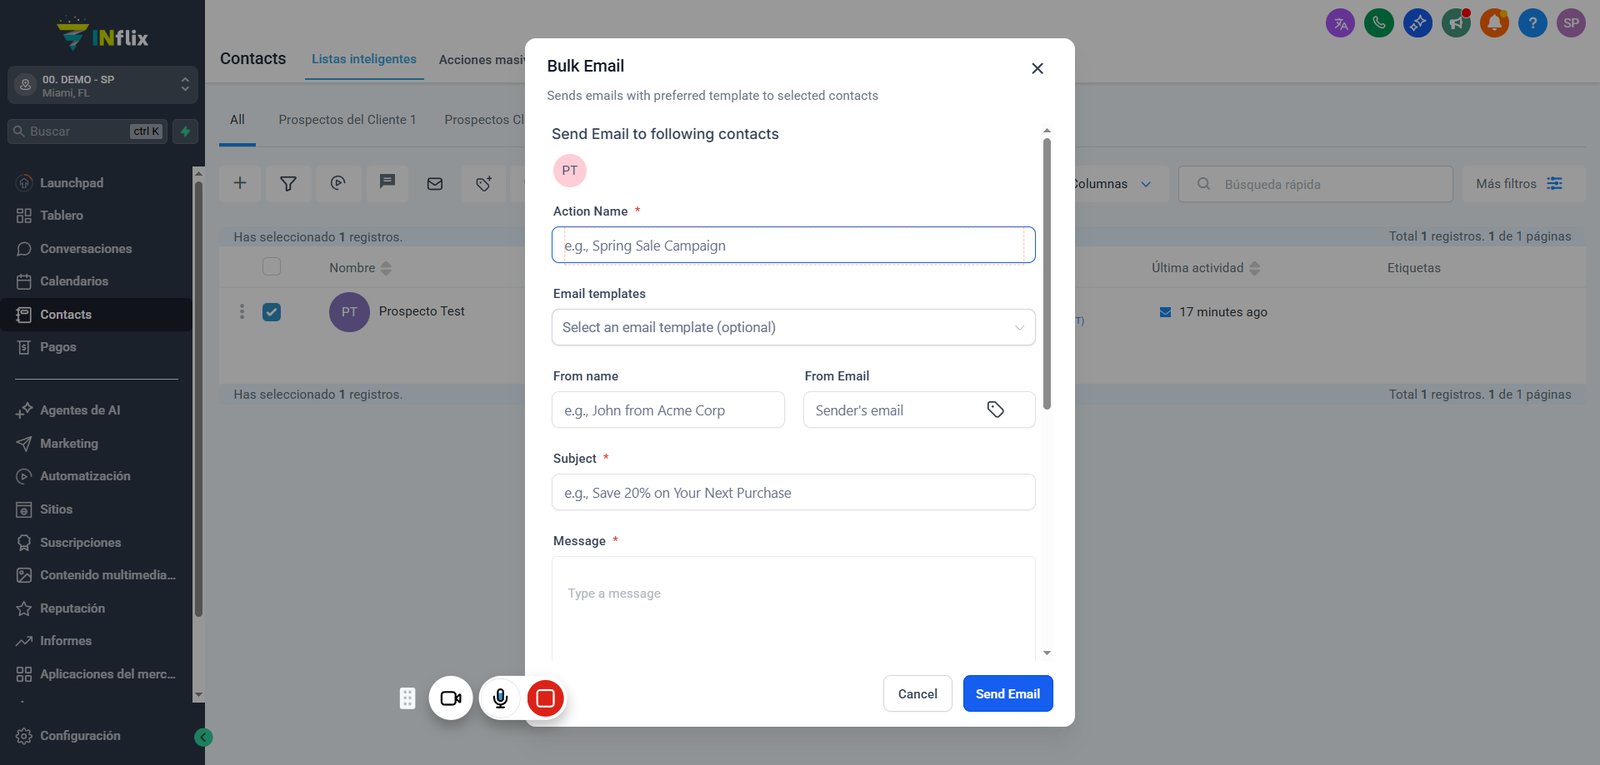Click the add tag icon in toolbar
This screenshot has height=765, width=1600.
pyautogui.click(x=484, y=183)
